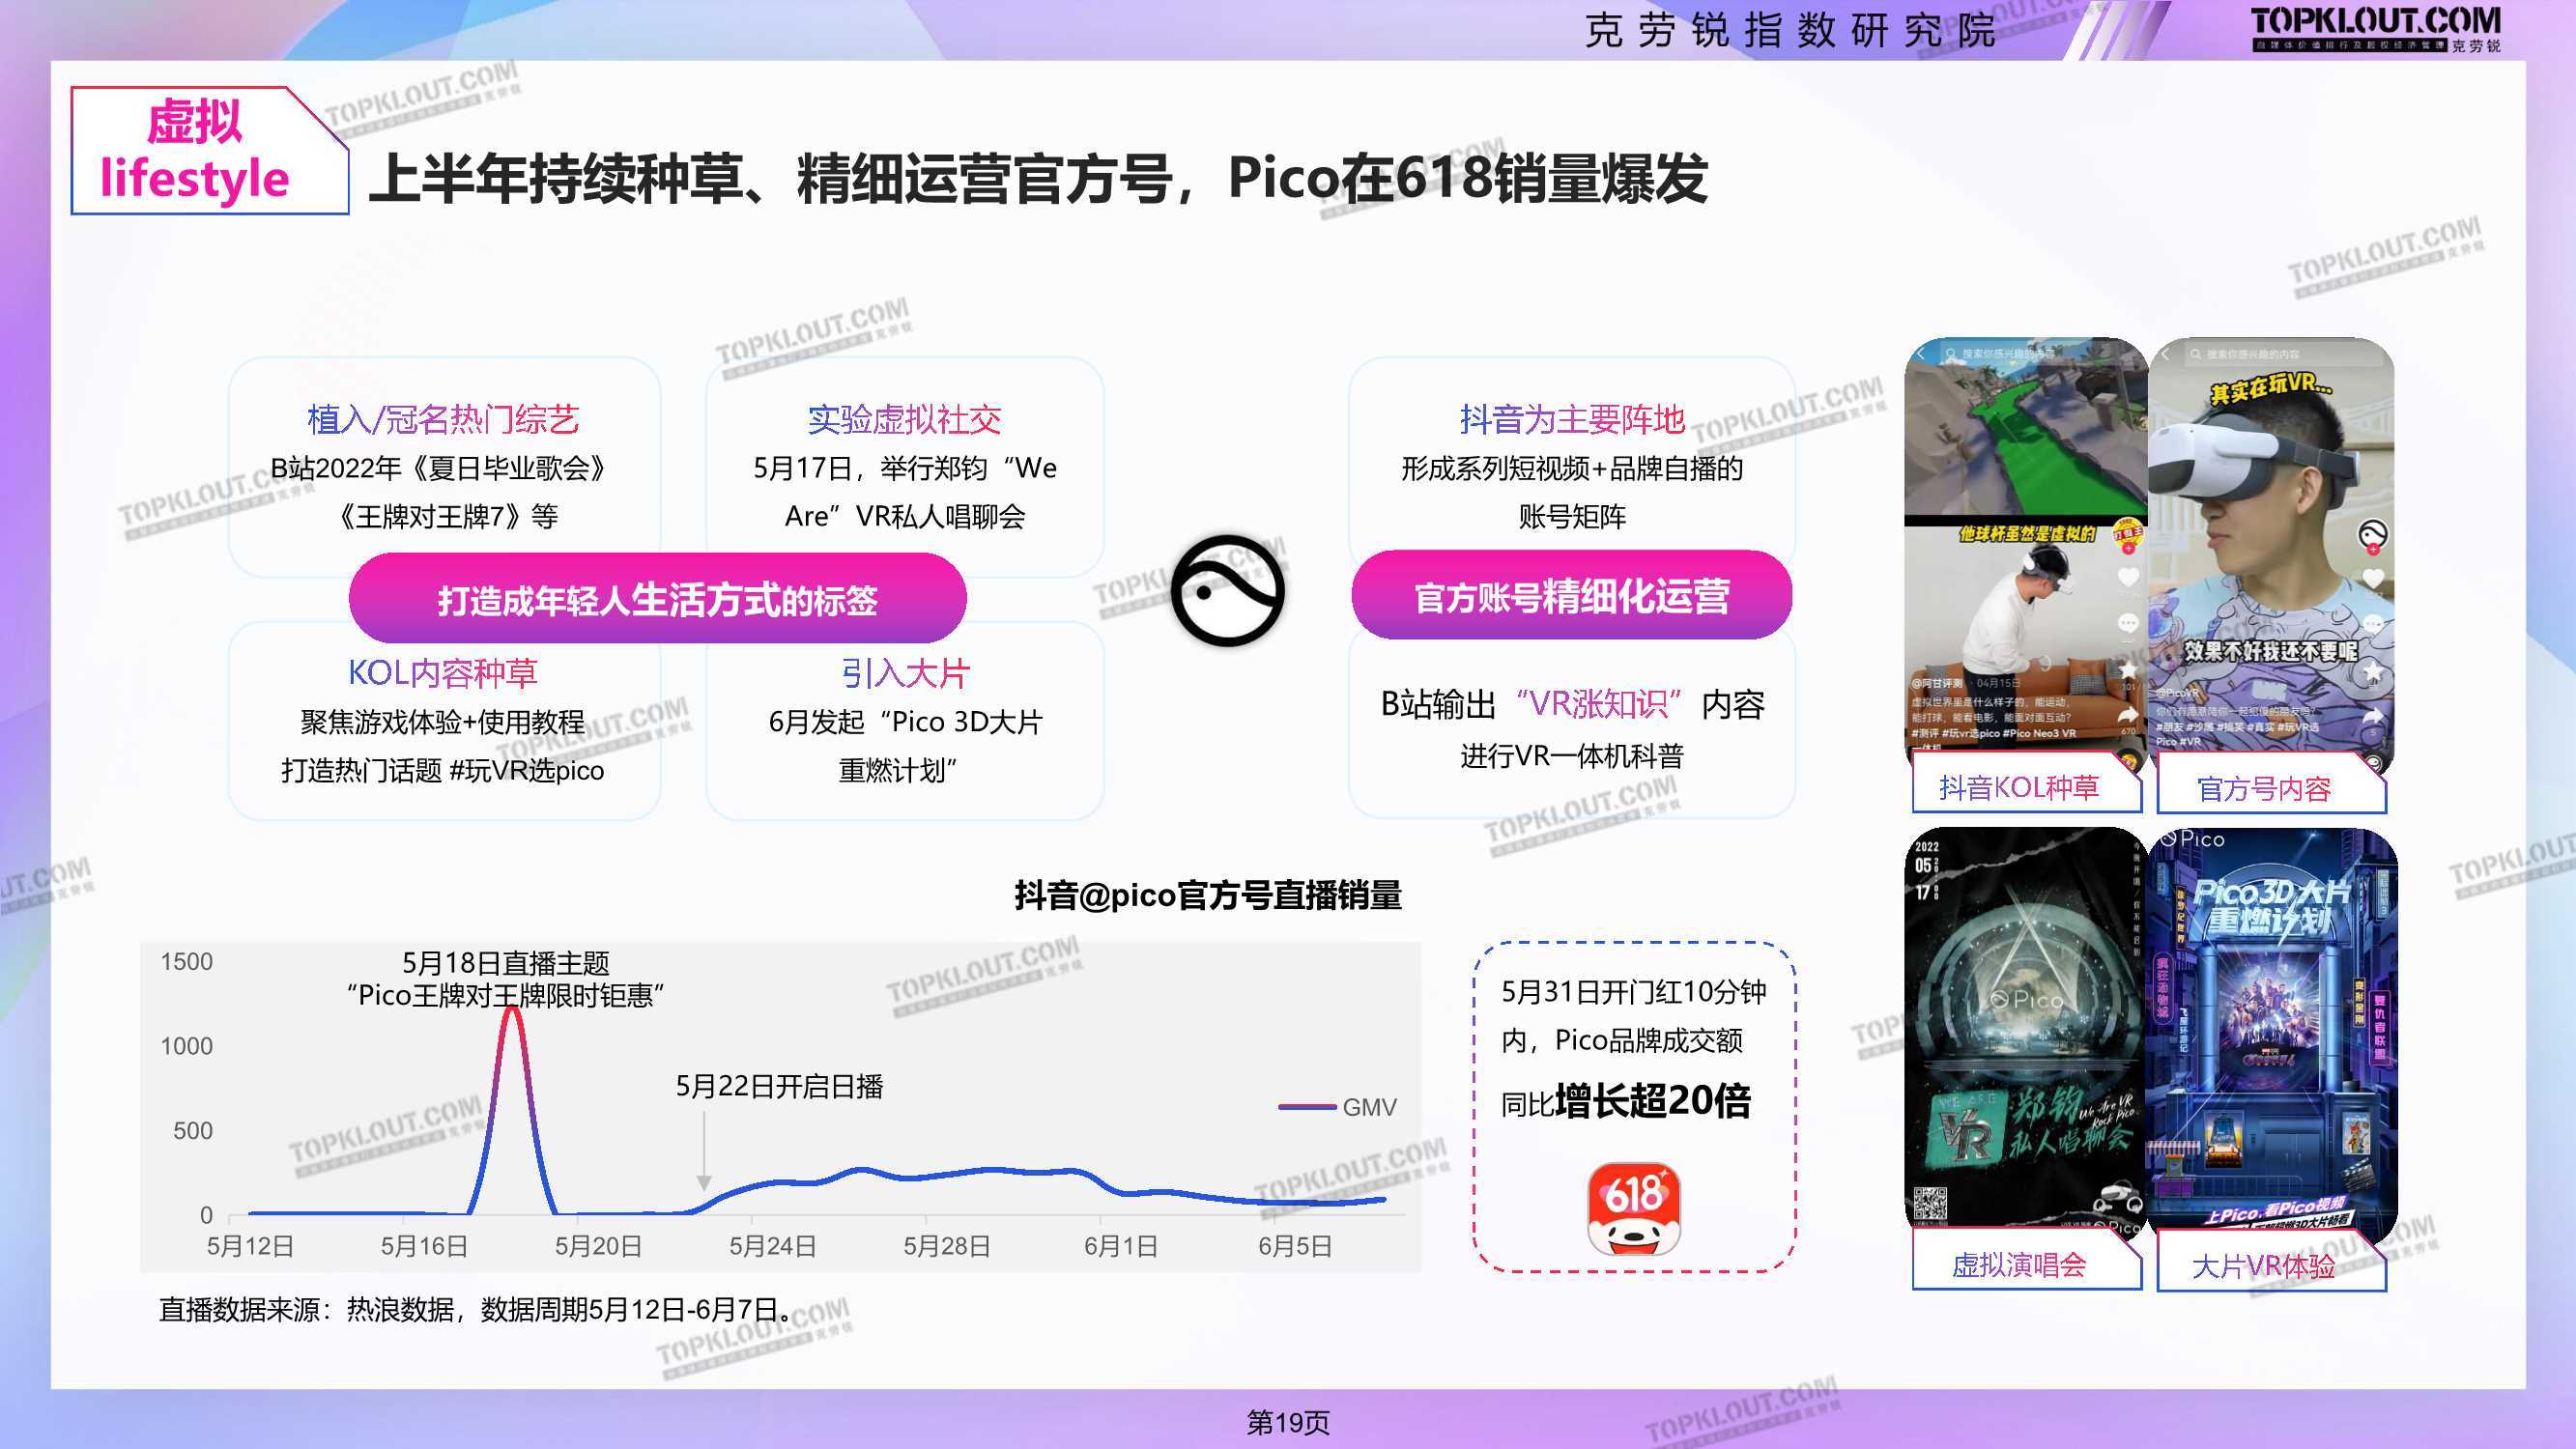Click the 引入大片 heading
The image size is (2576, 1449).
coord(905,673)
